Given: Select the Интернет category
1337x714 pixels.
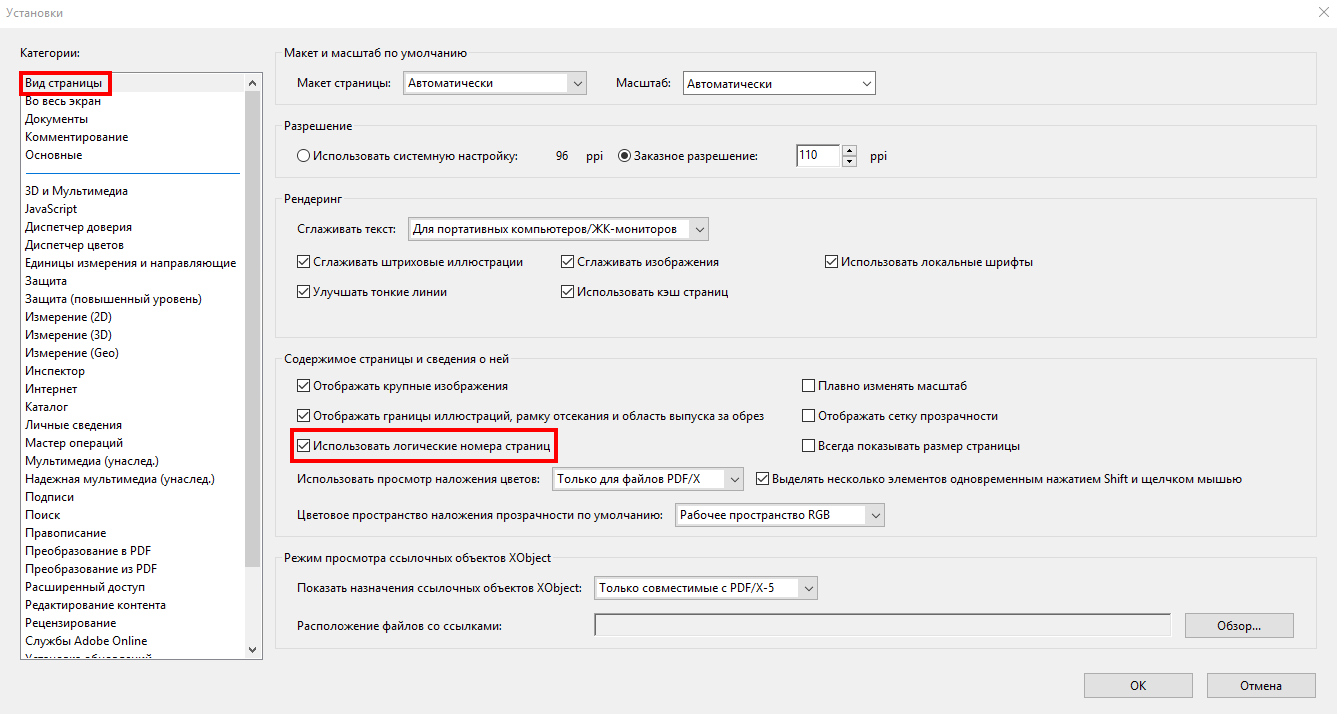Looking at the screenshot, I should point(51,389).
